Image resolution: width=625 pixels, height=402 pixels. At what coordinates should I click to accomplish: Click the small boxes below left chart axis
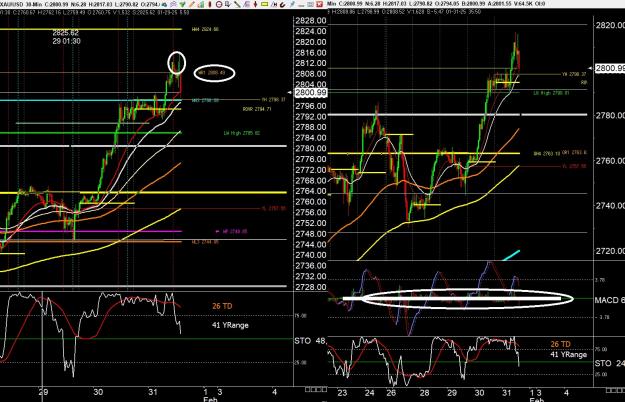click(x=316, y=389)
